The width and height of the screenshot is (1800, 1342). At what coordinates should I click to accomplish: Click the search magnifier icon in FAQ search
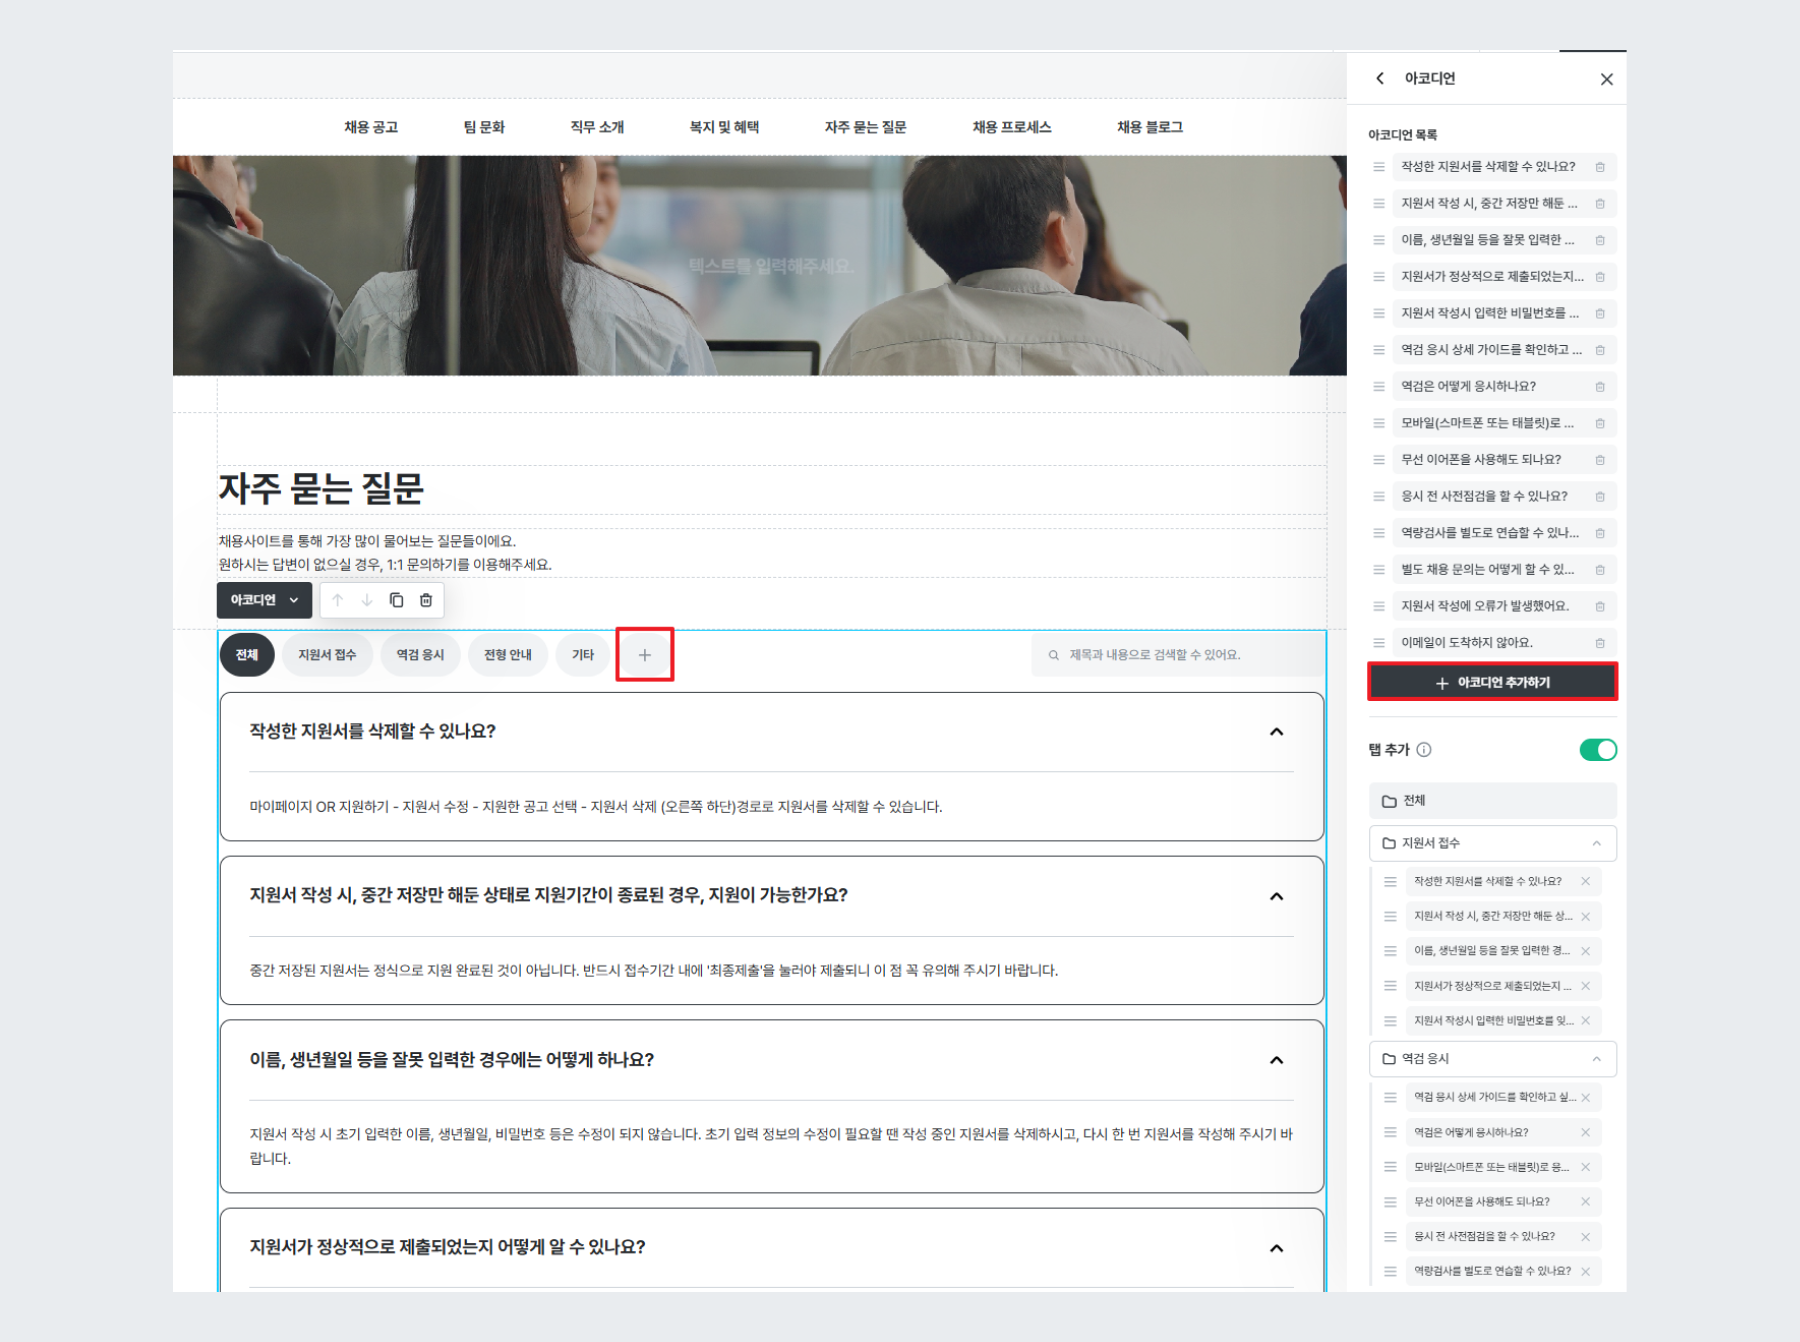coord(1053,655)
